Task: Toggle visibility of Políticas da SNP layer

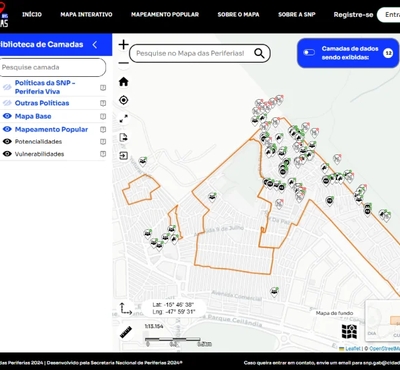Action: click(7, 87)
